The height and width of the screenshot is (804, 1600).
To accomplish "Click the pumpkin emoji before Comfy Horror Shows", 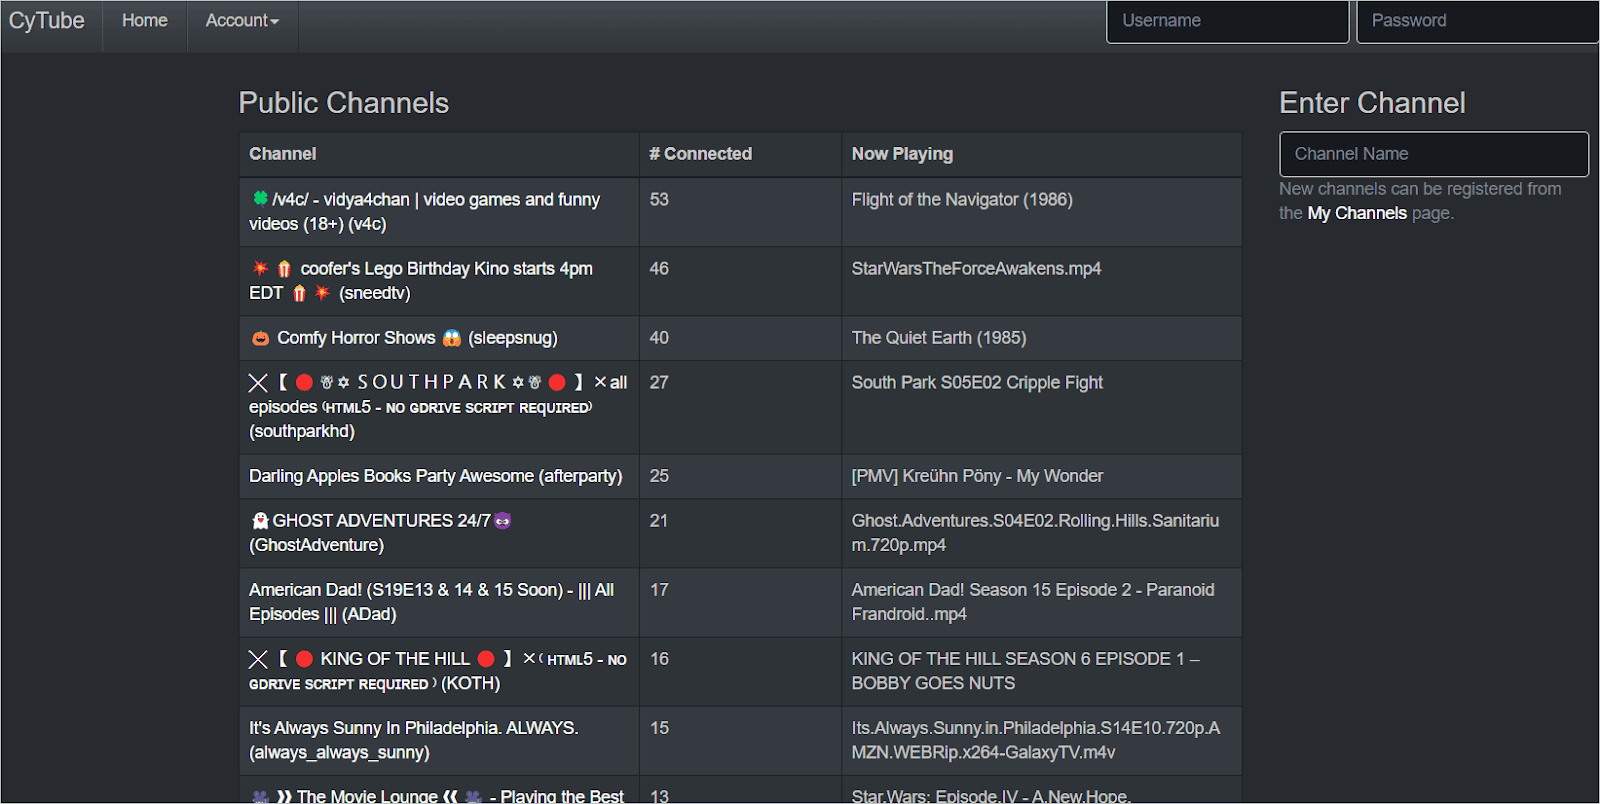I will pos(260,338).
